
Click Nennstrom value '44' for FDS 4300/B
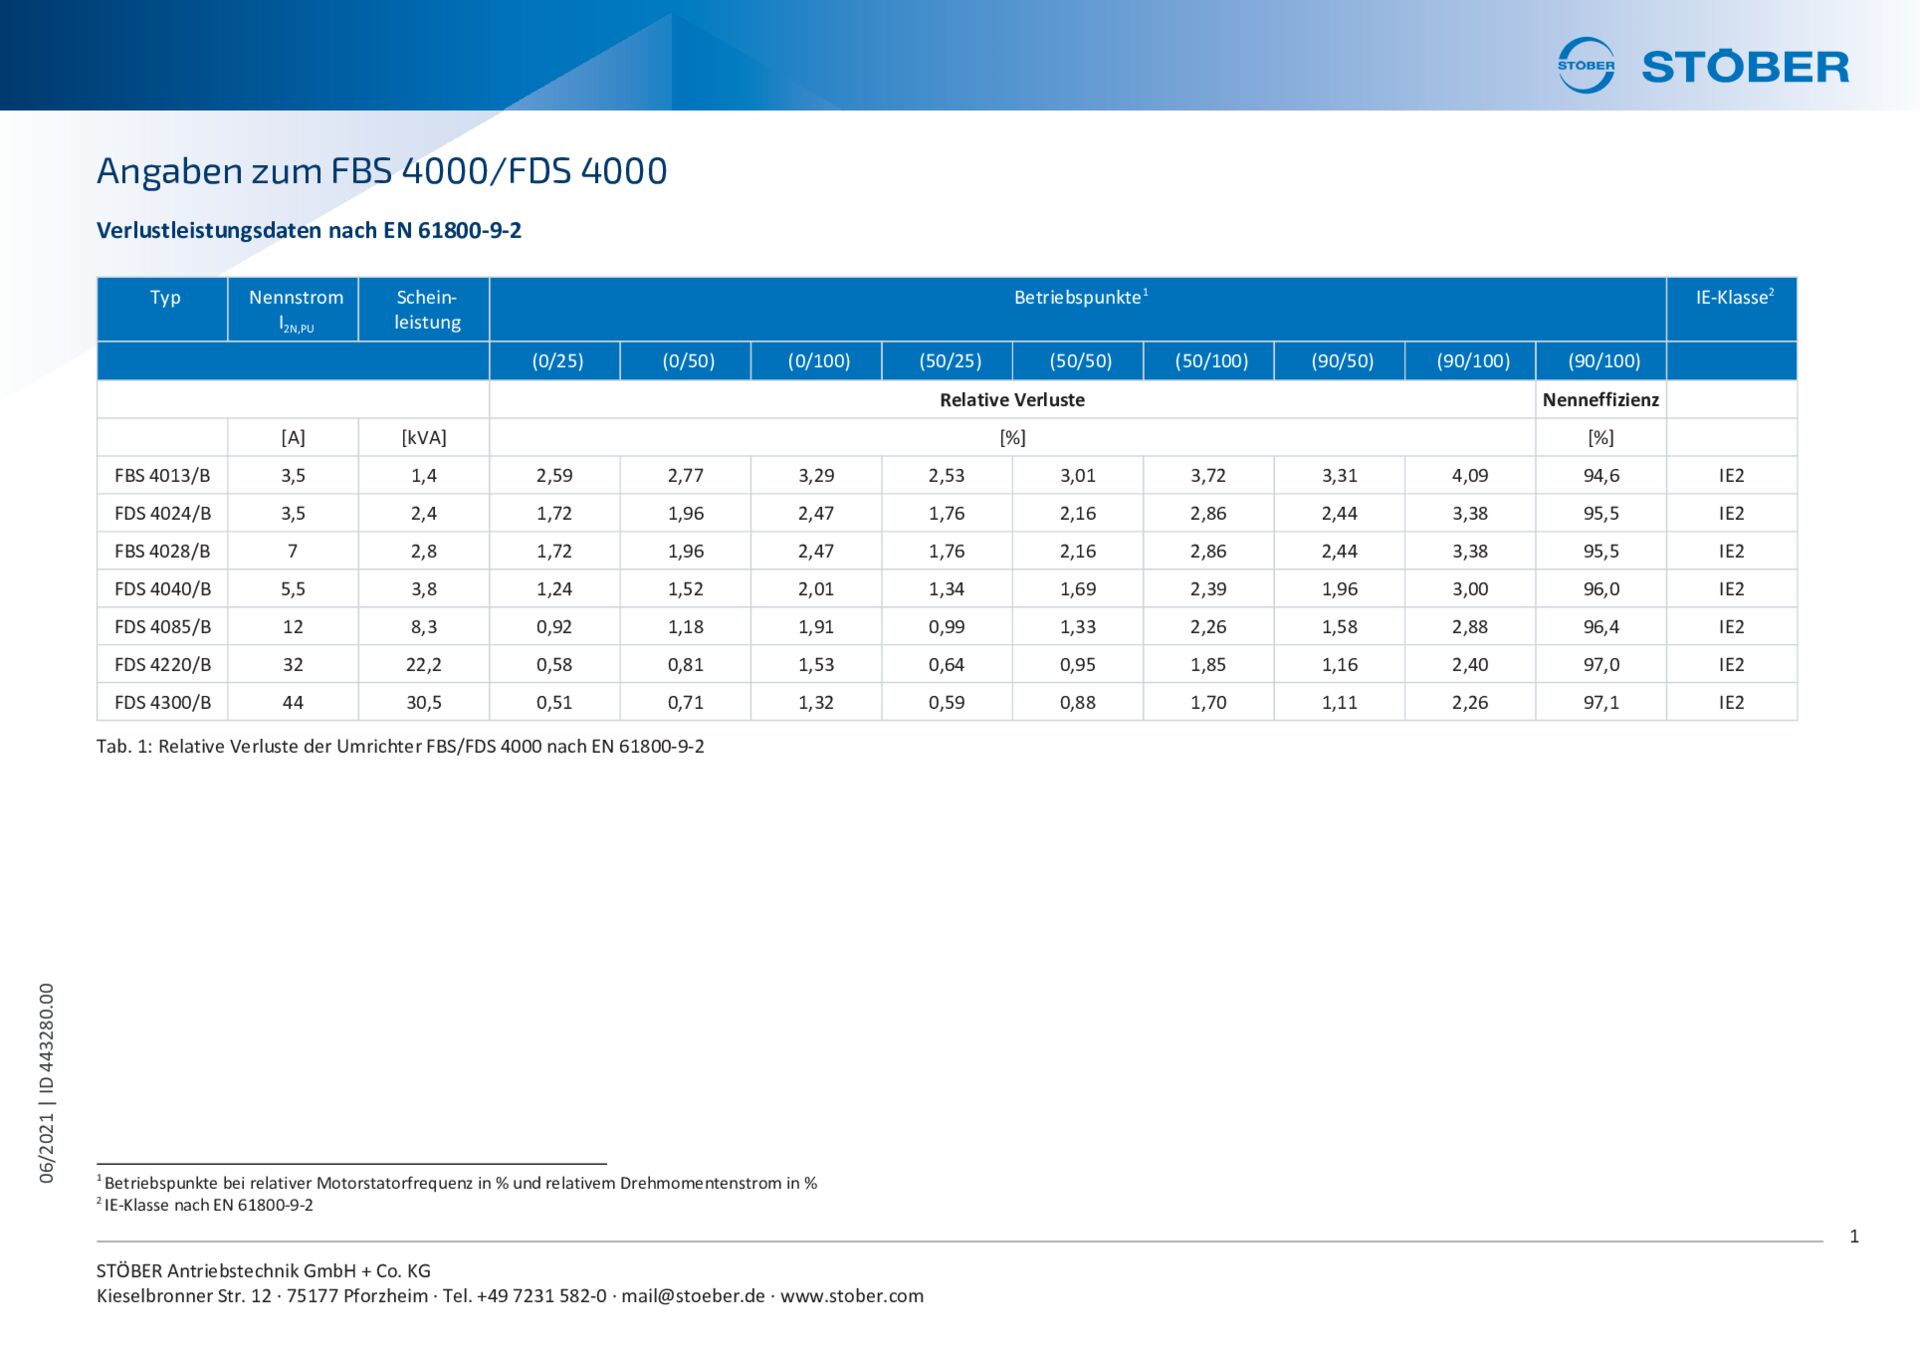[293, 703]
